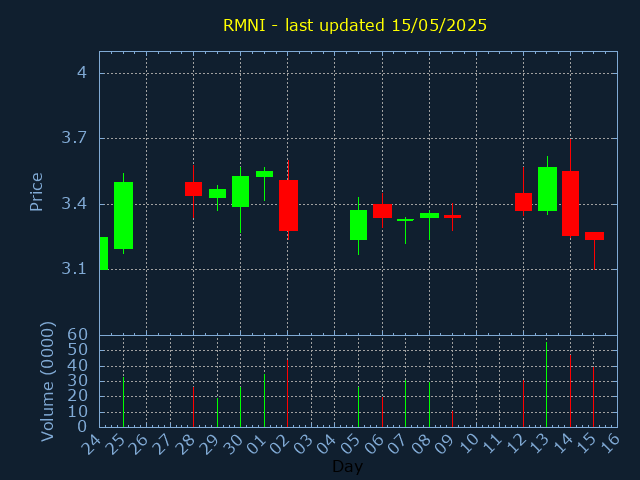Click the volume tick label 60
Viewport: 640px width, 480px height.
pos(78,335)
